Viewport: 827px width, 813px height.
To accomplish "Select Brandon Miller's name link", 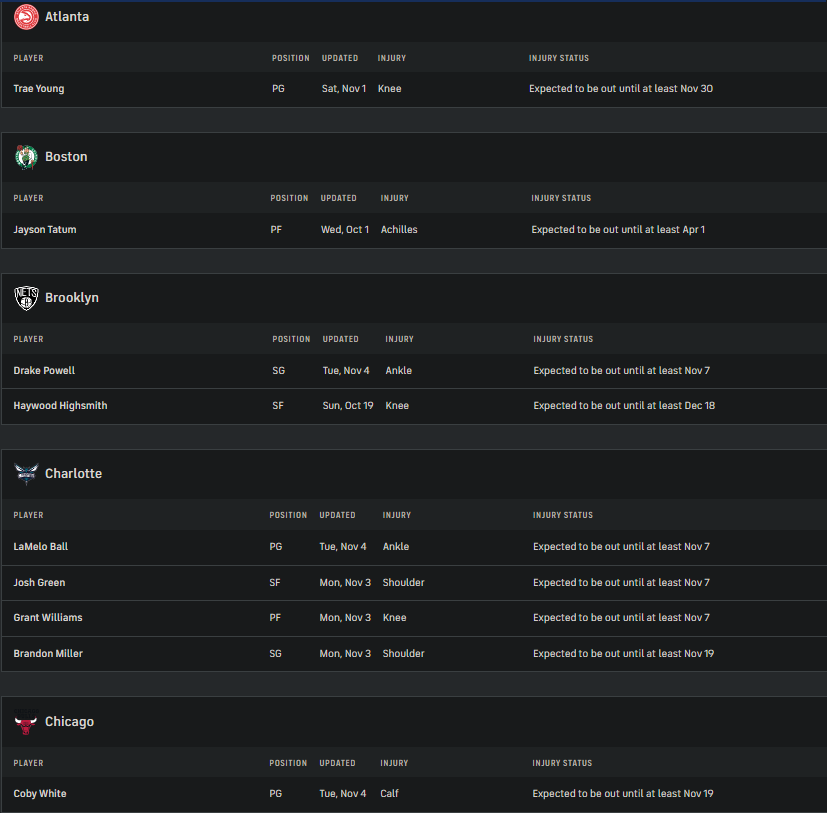I will point(48,654).
